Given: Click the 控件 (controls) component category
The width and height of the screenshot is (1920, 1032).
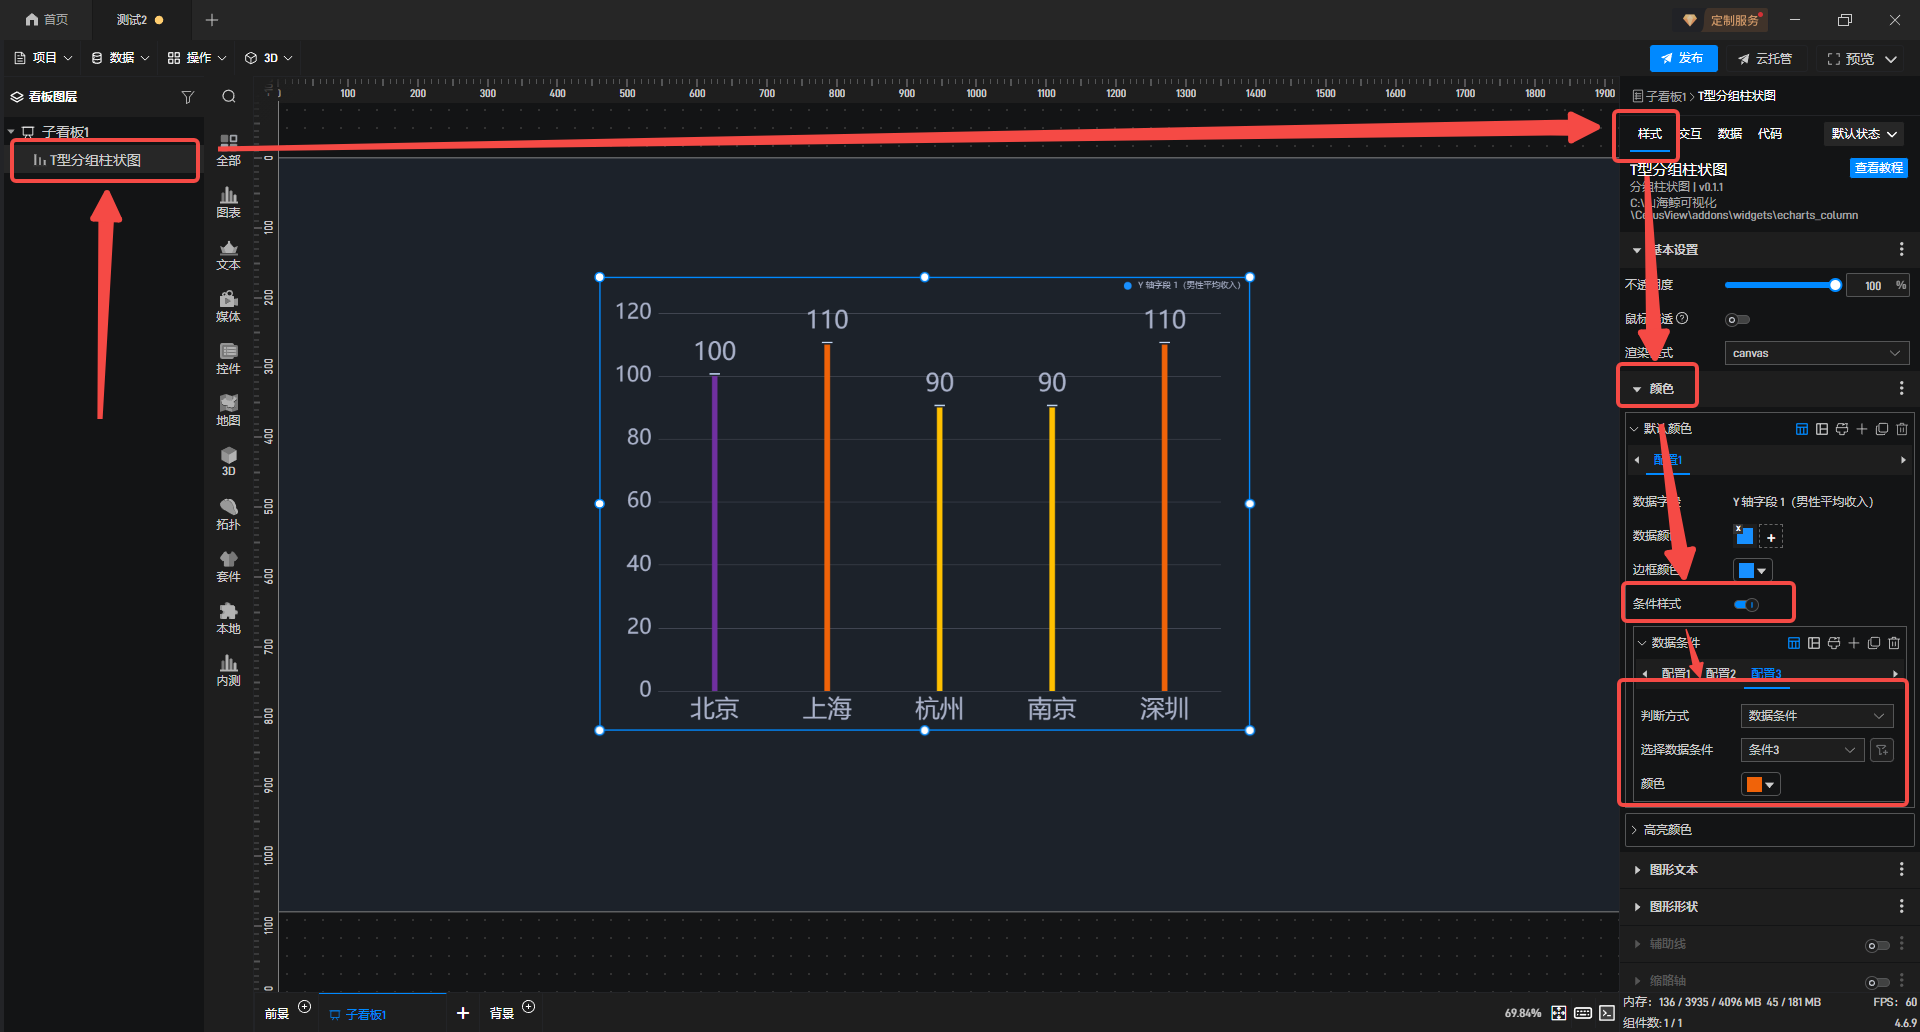Looking at the screenshot, I should [228, 358].
